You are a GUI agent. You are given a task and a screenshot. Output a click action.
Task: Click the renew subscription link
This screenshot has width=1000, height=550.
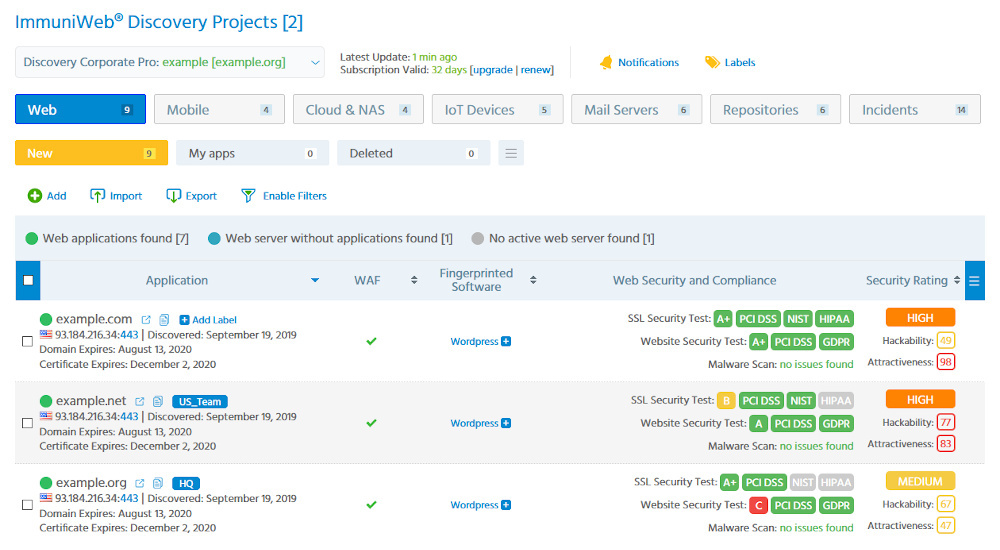(536, 70)
